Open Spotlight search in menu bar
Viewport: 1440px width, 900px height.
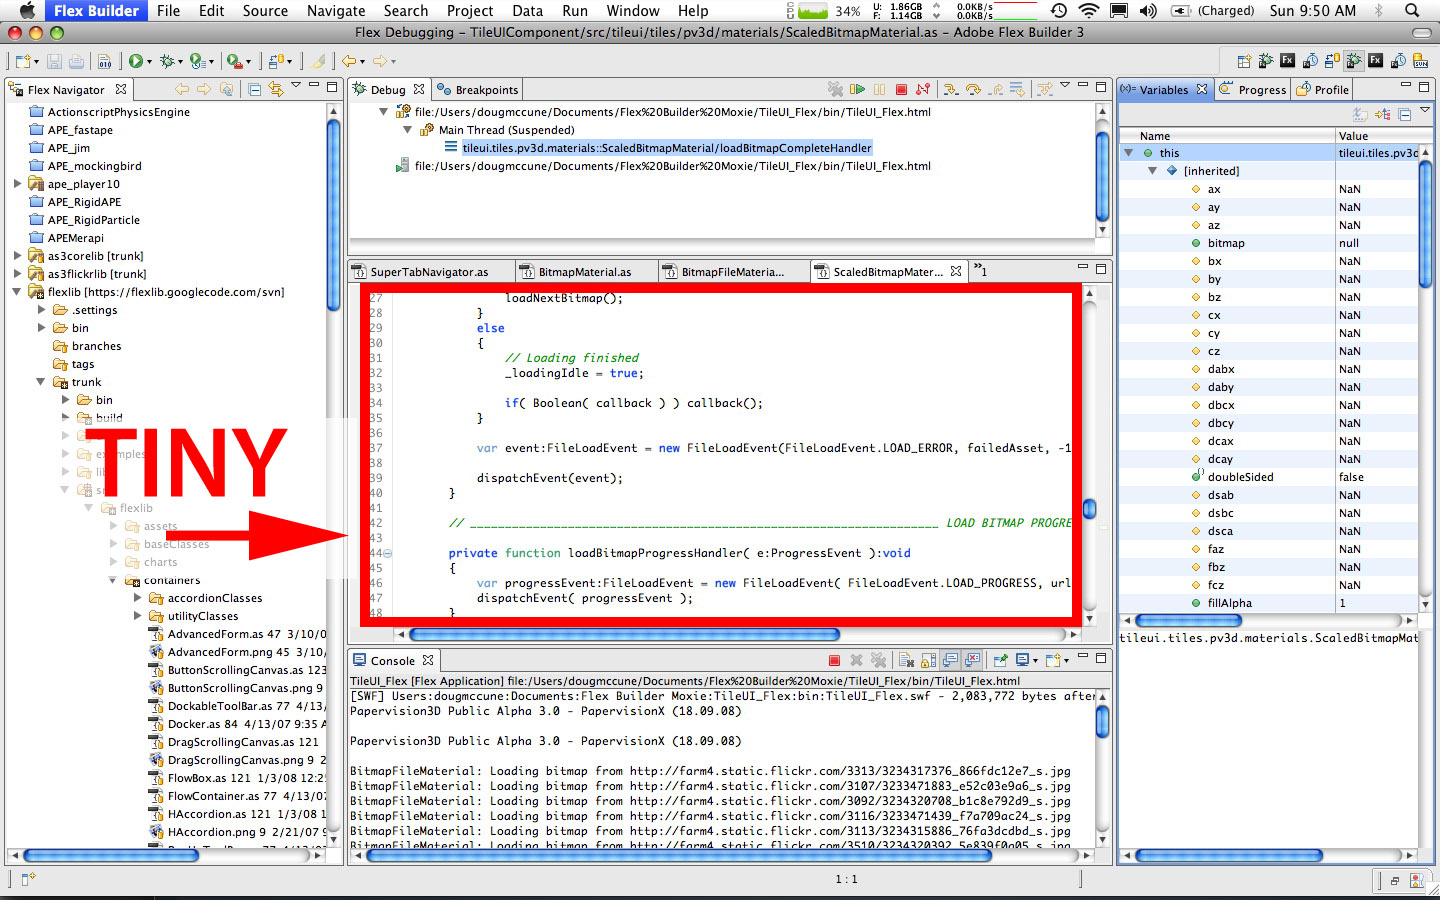tap(1412, 10)
